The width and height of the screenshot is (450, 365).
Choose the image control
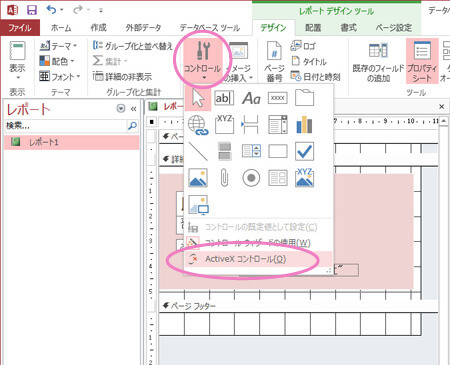tap(198, 204)
